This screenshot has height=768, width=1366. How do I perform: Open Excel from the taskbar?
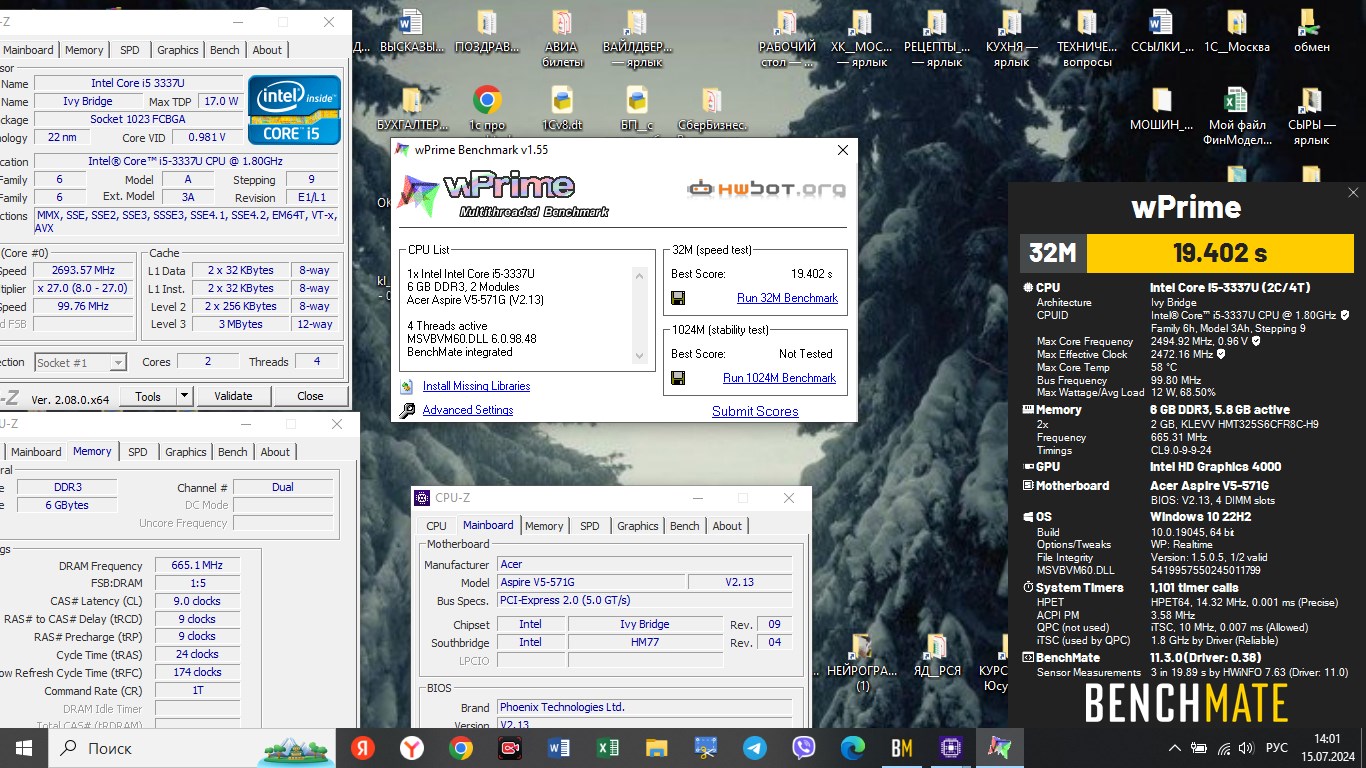(607, 747)
